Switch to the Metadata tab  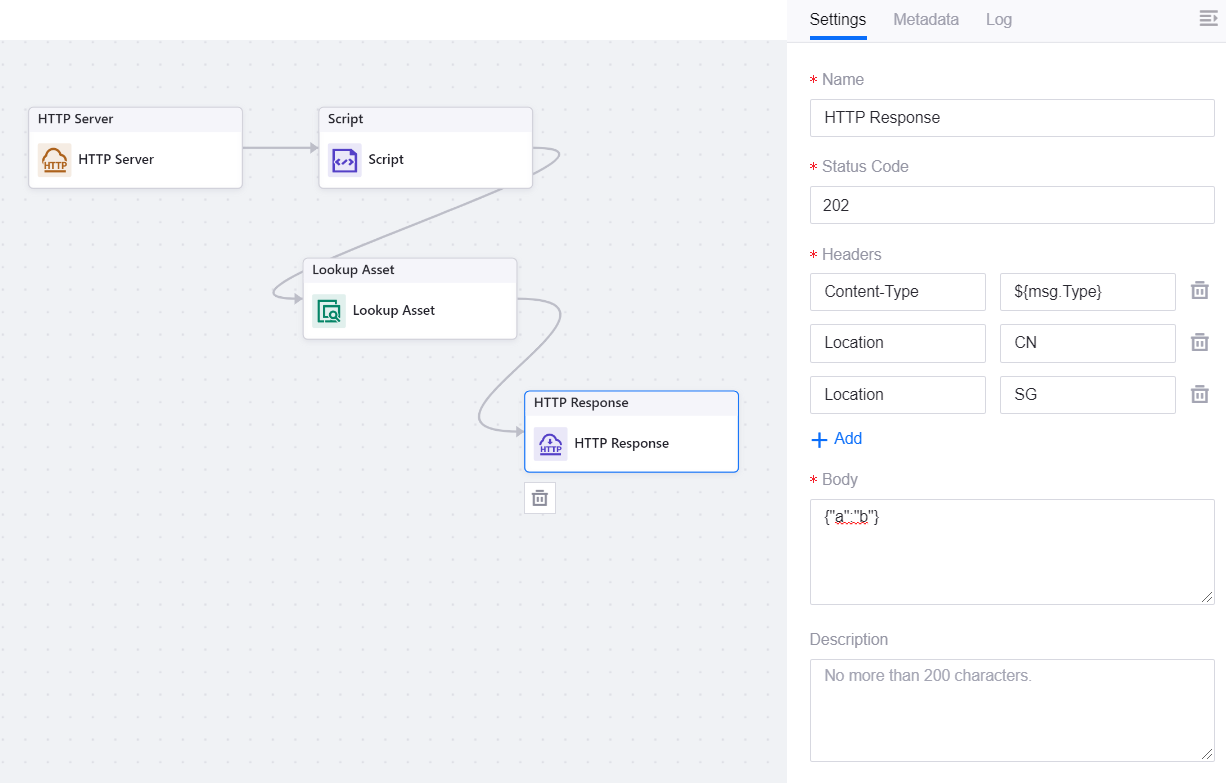point(925,20)
